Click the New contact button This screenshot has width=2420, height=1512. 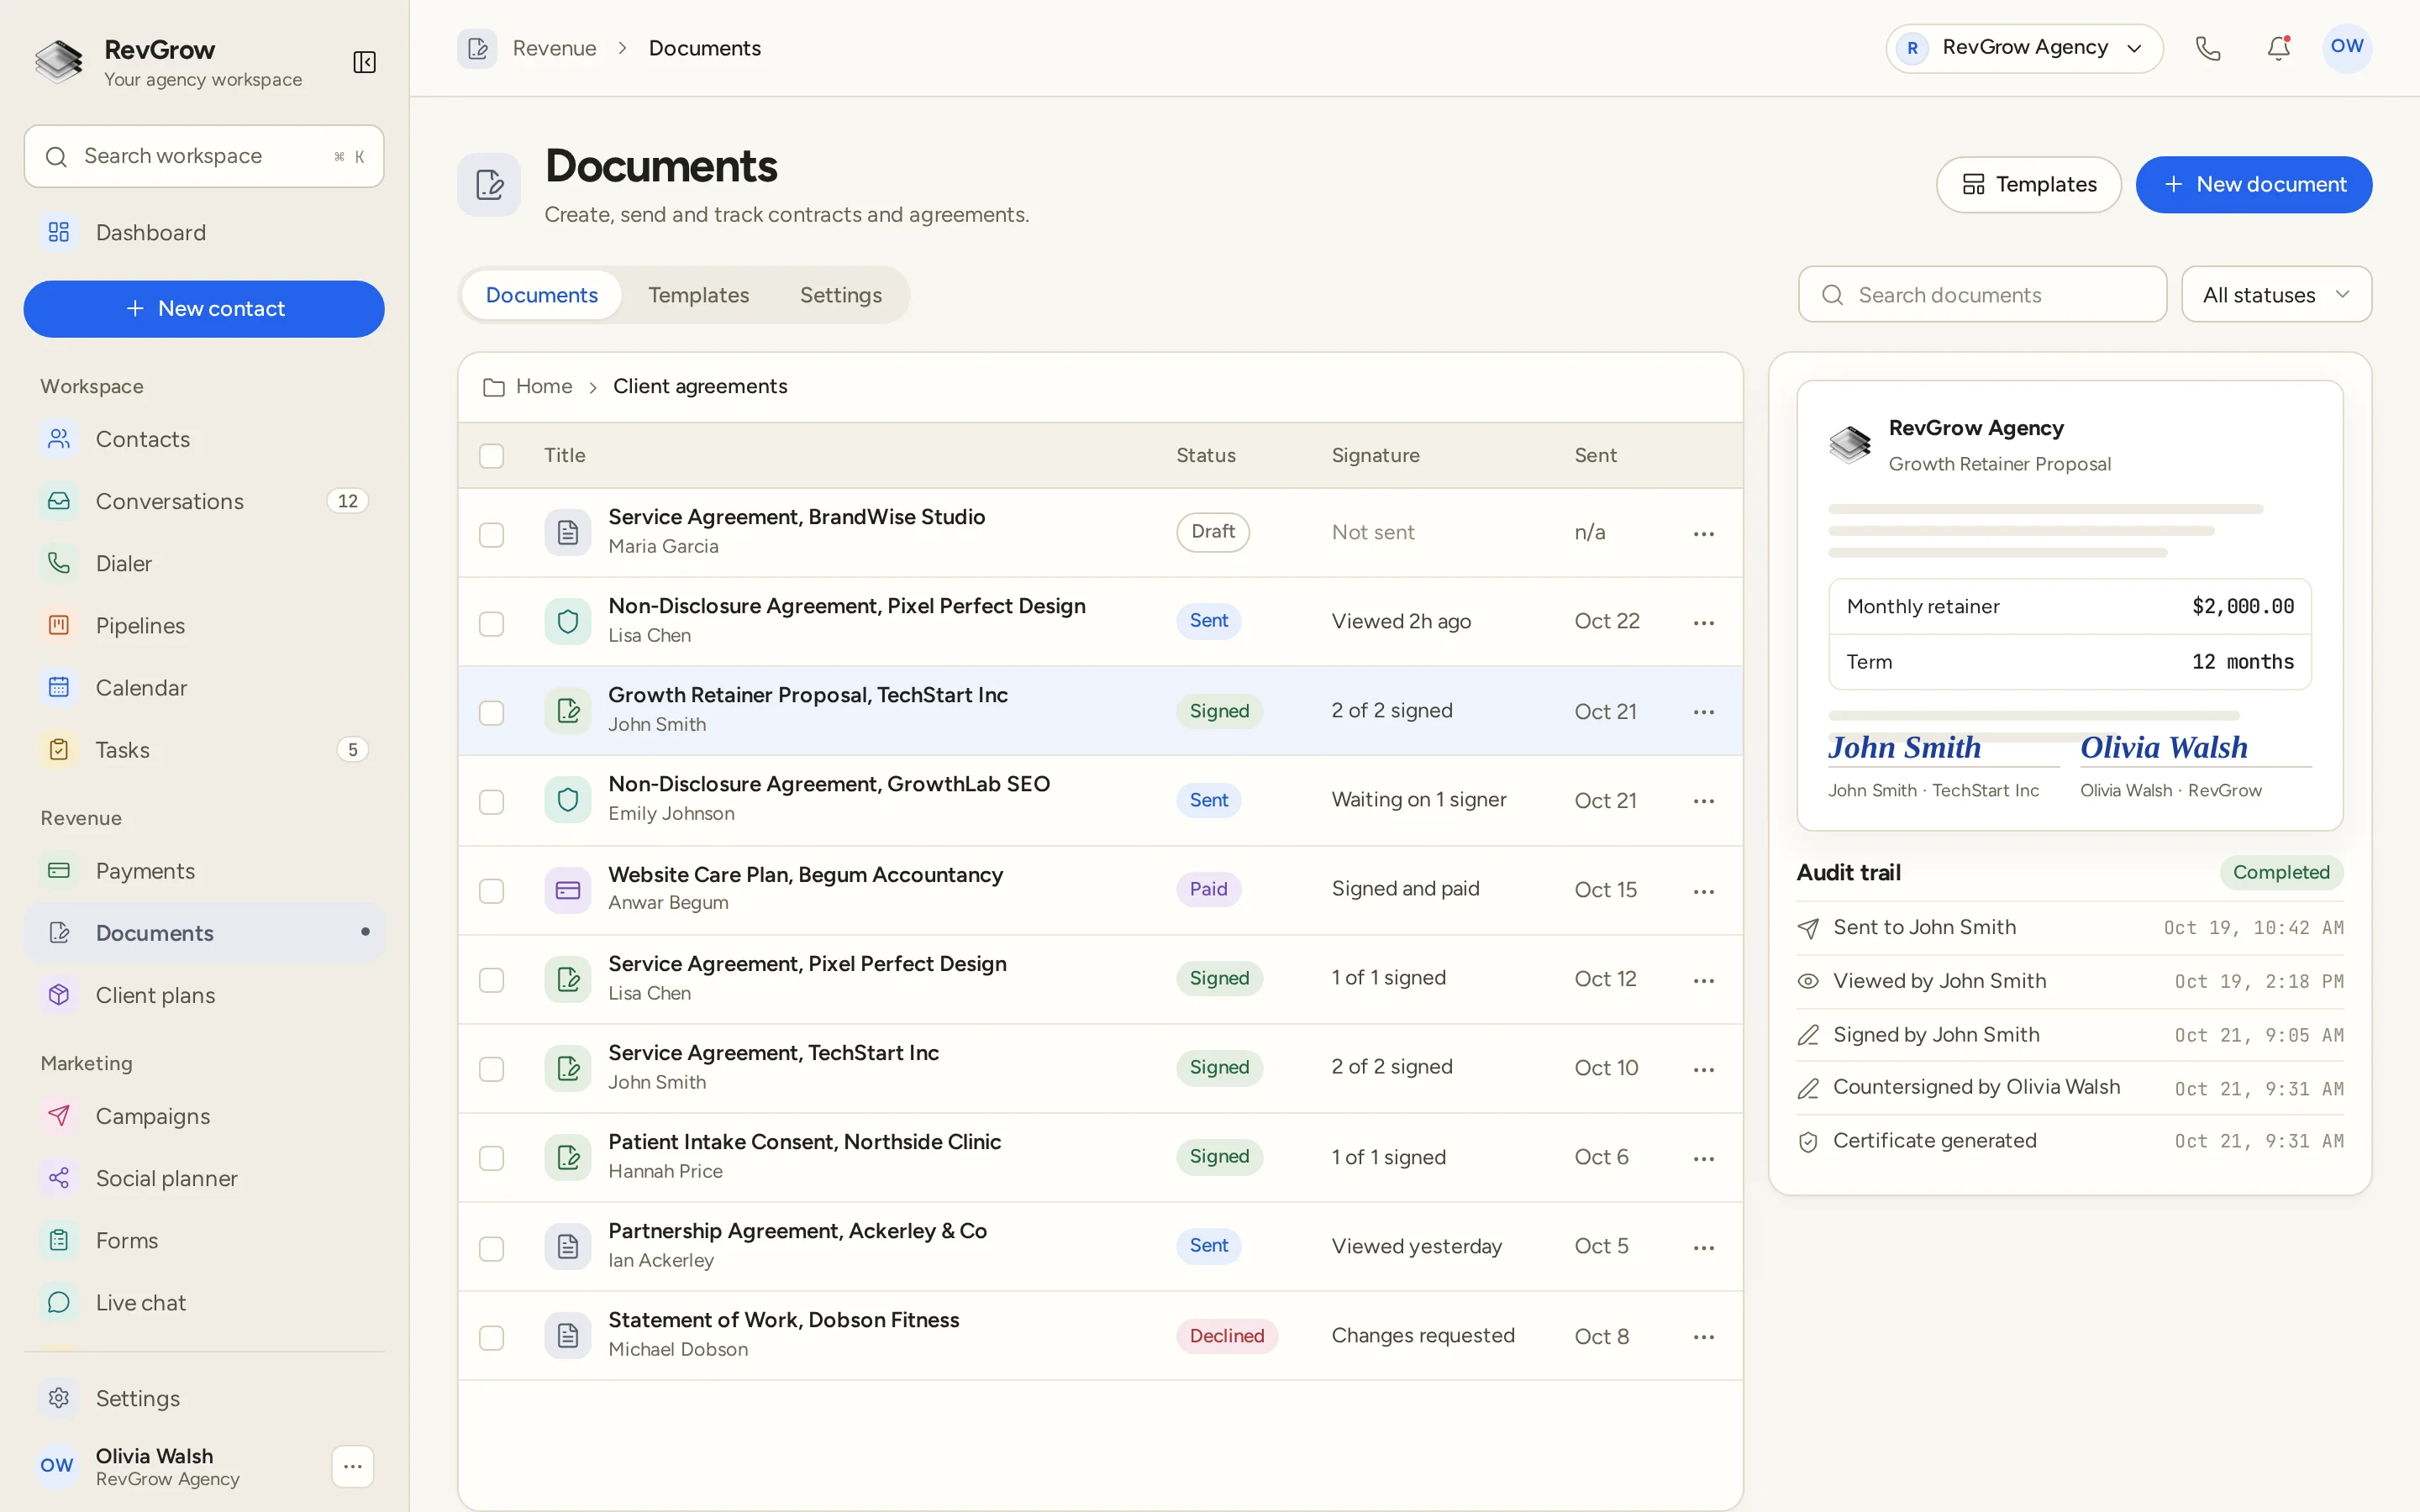tap(204, 309)
